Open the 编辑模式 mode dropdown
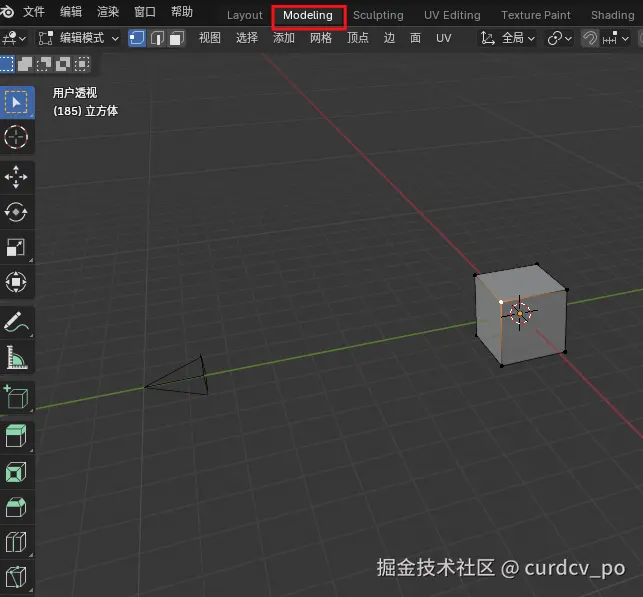The width and height of the screenshot is (643, 597). (x=78, y=39)
